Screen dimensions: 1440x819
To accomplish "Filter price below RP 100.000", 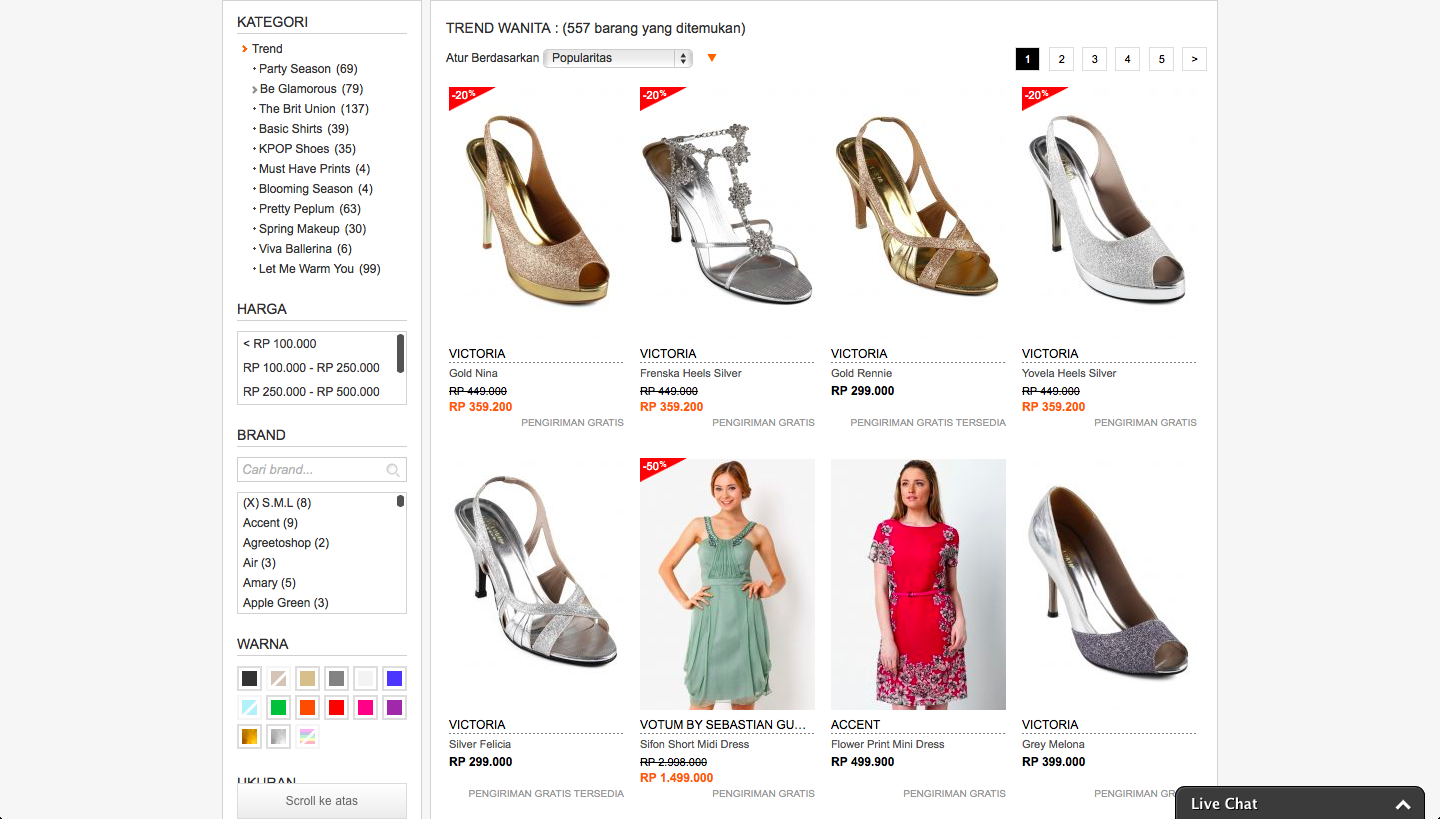I will click(280, 344).
